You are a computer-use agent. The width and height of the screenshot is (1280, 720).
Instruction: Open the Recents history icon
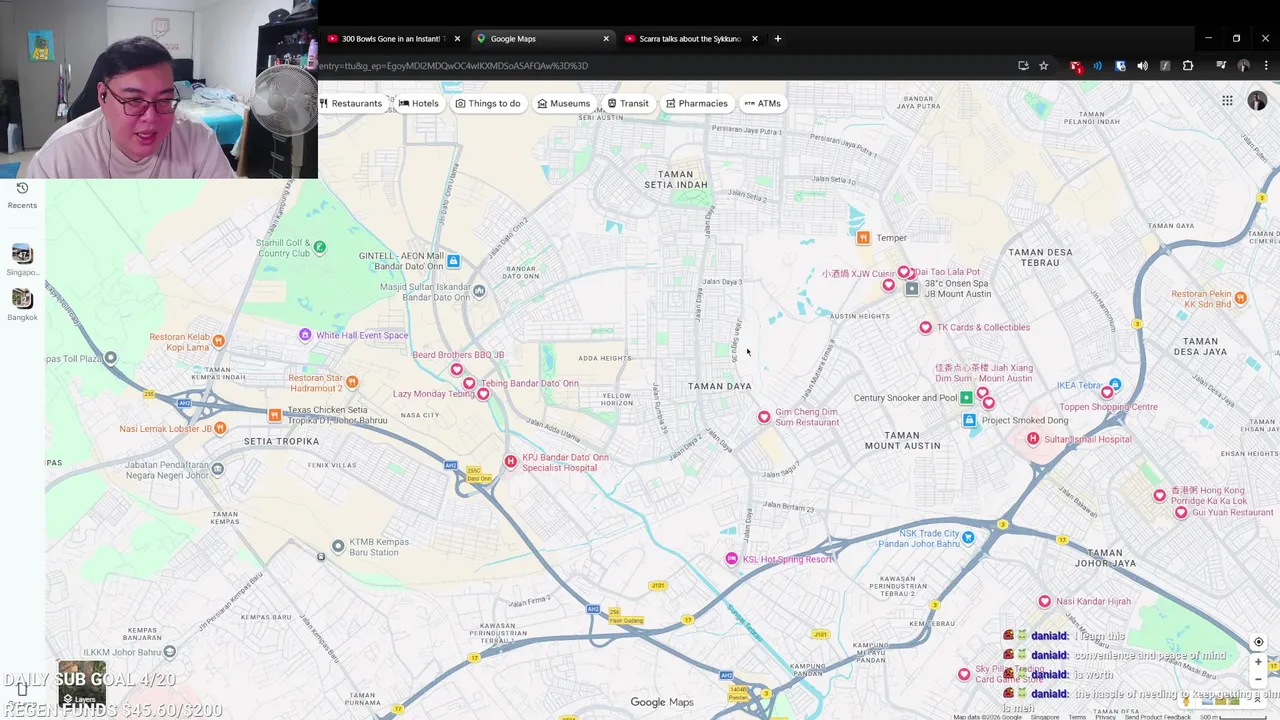tap(22, 188)
